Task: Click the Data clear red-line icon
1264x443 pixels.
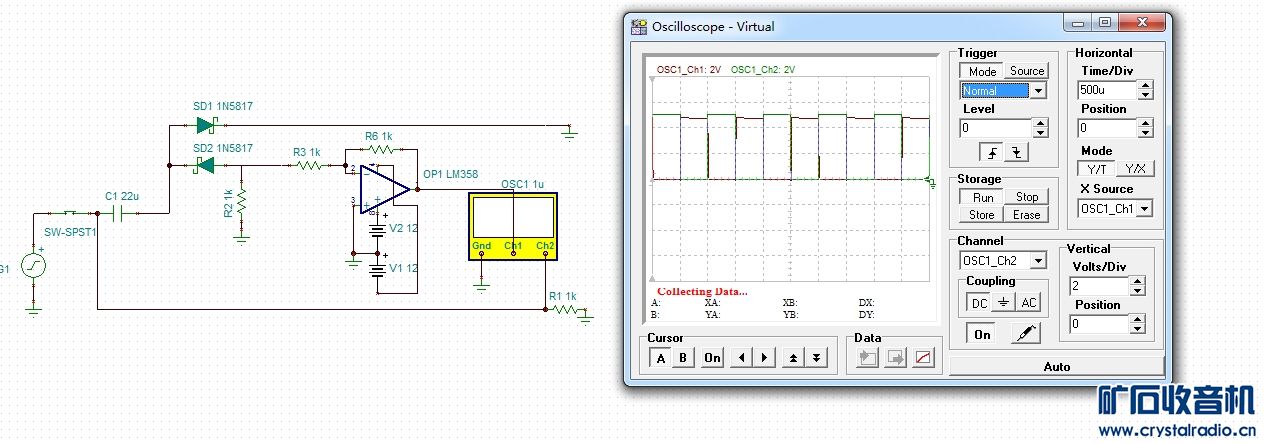Action: (923, 358)
